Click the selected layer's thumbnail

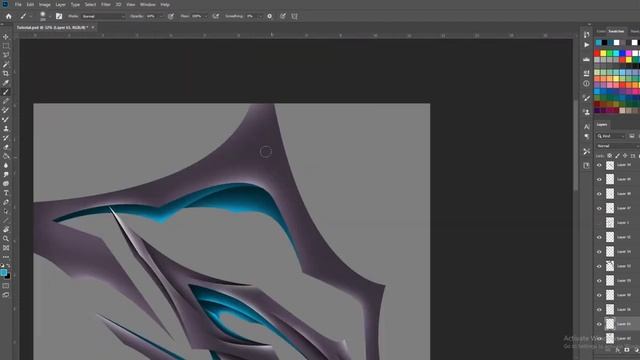610,324
